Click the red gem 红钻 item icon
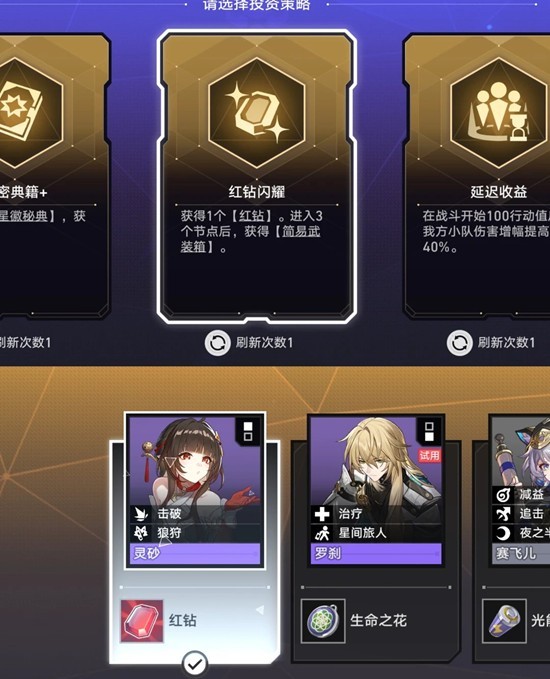The height and width of the screenshot is (679, 550). pos(142,621)
